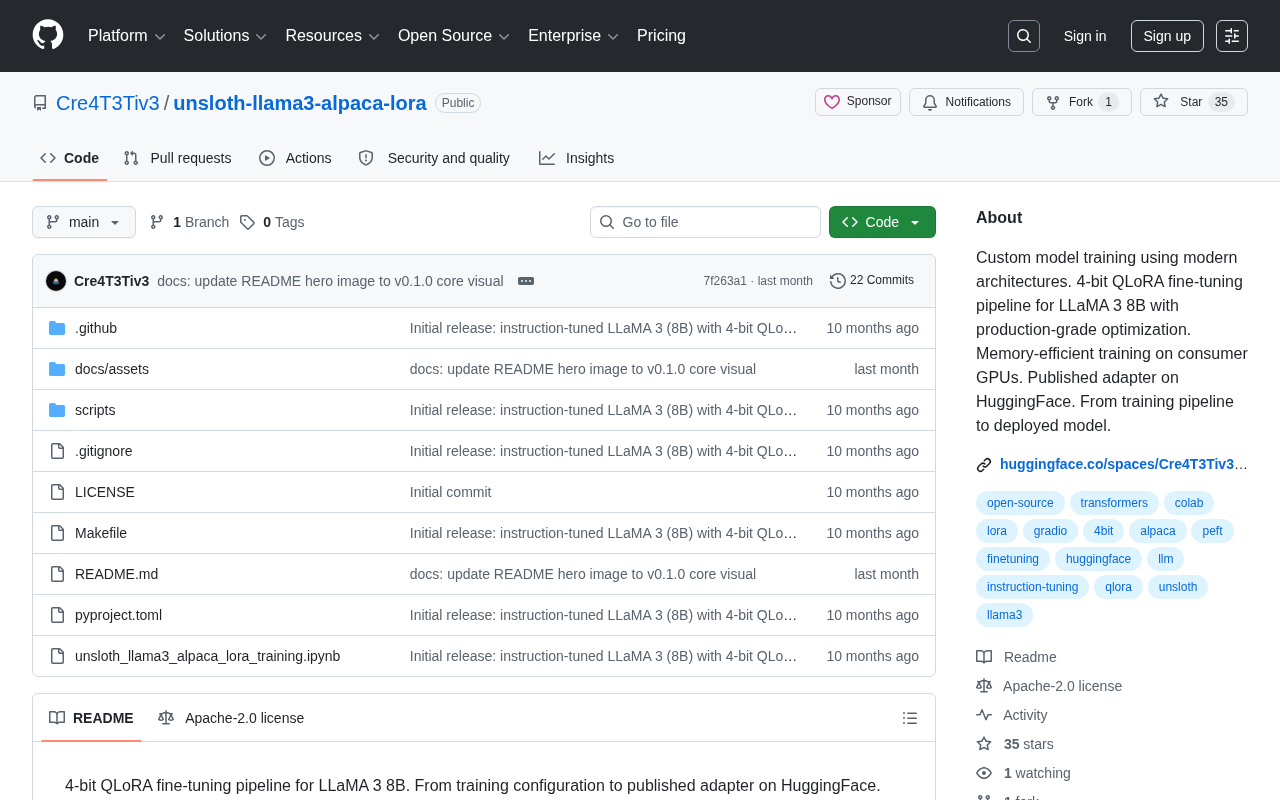This screenshot has width=1280, height=800.
Task: Switch to the Pull requests tab
Action: [178, 158]
